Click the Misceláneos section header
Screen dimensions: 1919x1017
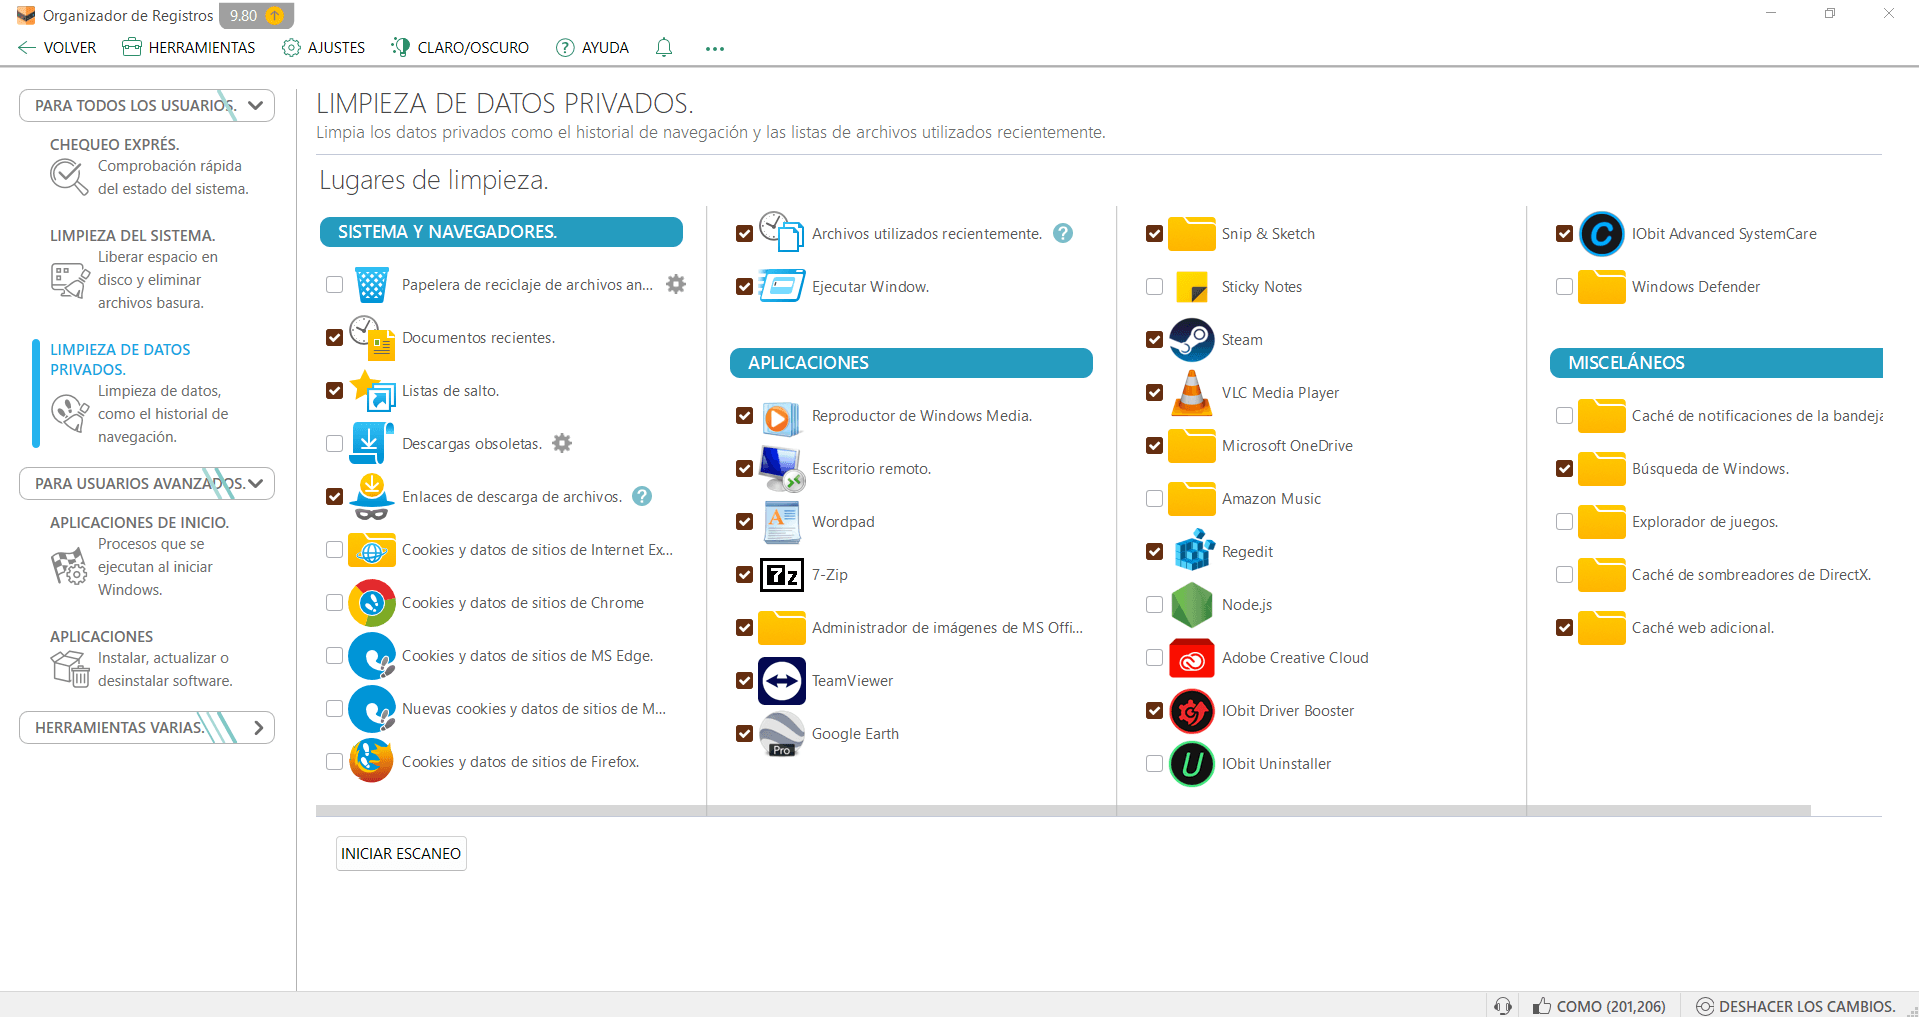(x=1716, y=363)
